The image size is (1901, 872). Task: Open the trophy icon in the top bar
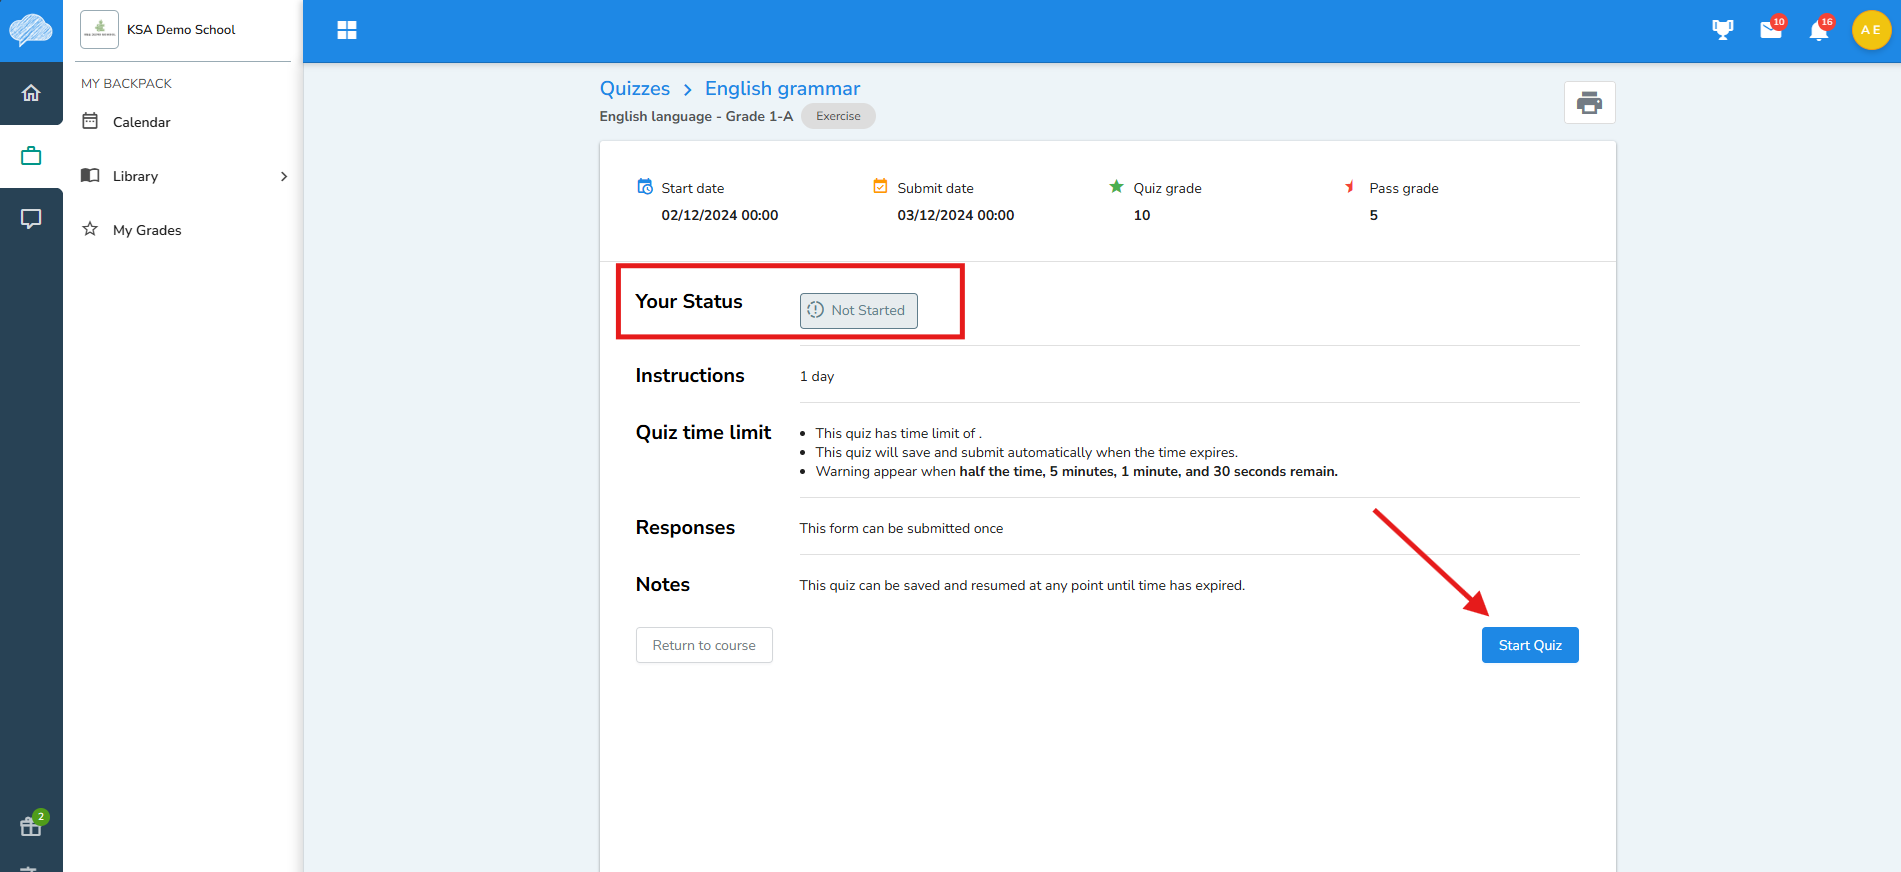pos(1722,30)
